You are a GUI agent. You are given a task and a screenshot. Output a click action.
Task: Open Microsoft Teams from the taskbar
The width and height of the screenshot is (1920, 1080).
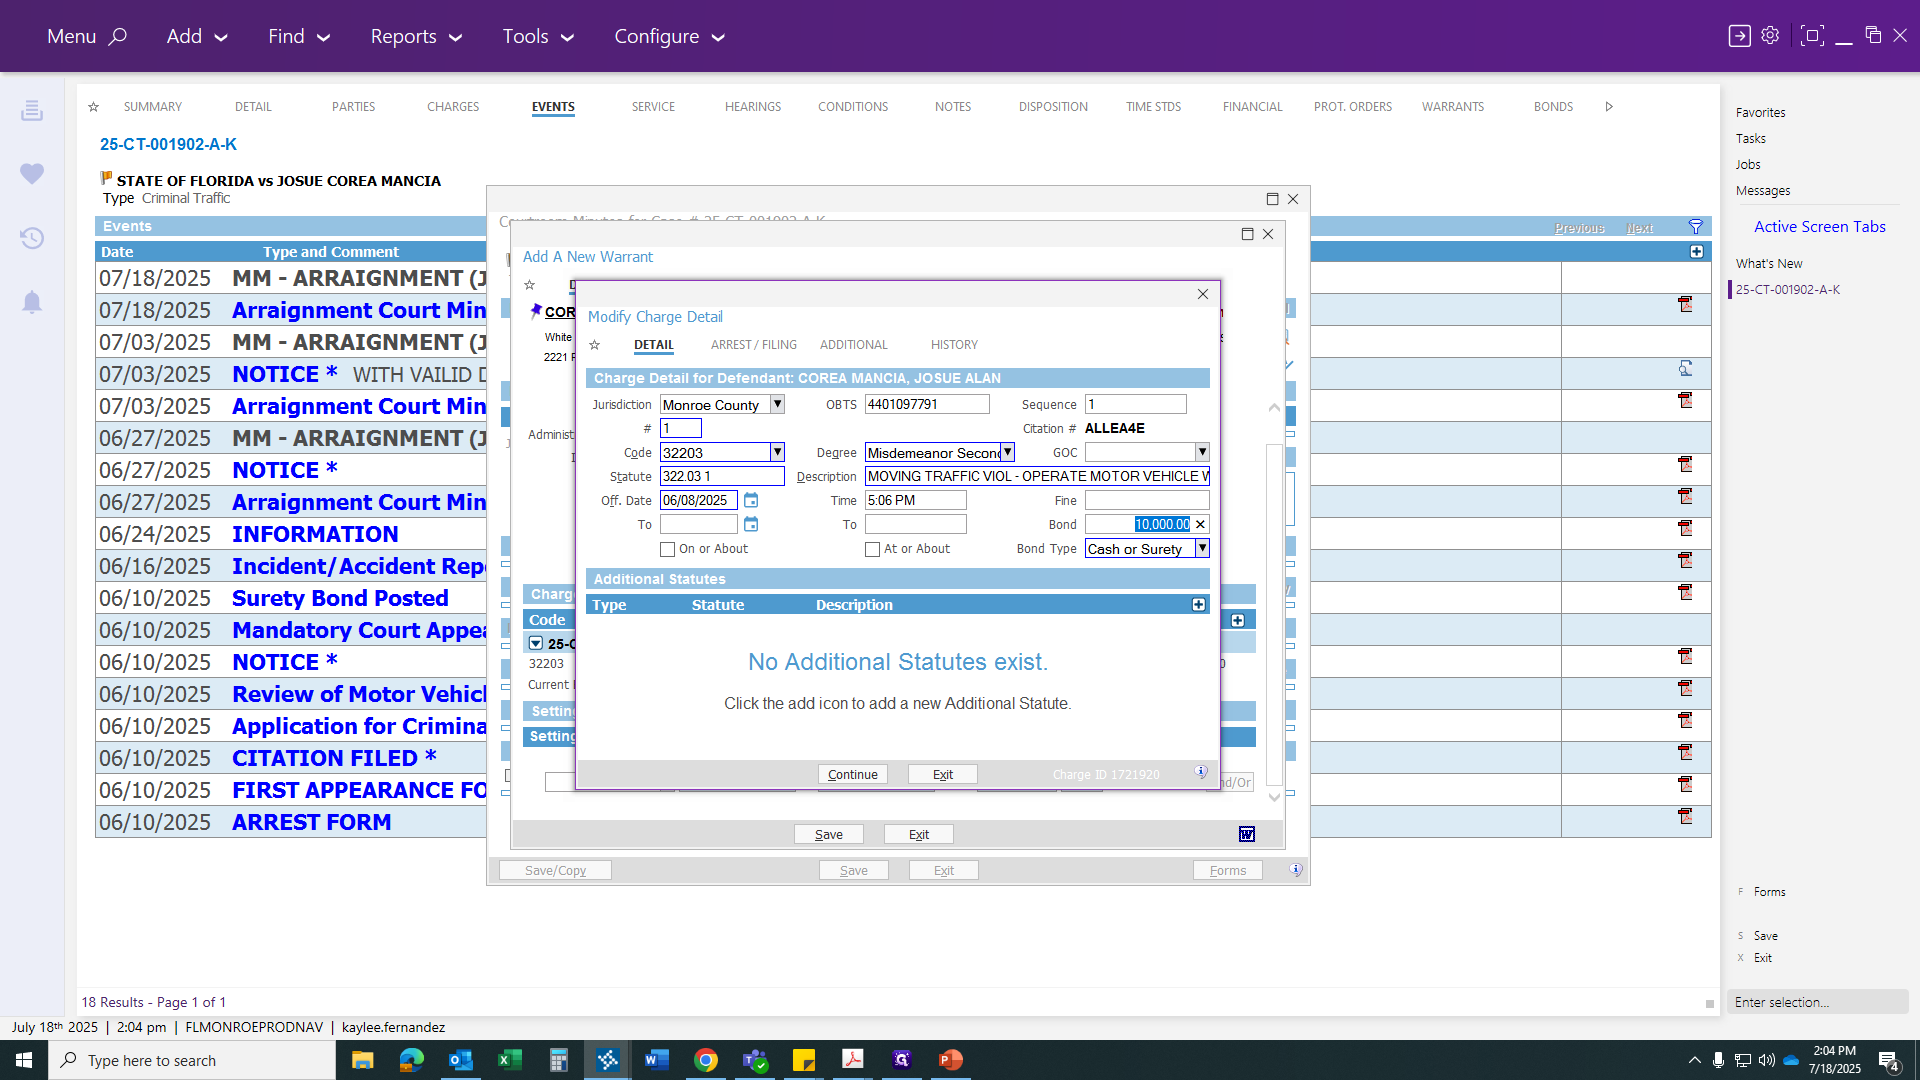pos(755,1060)
